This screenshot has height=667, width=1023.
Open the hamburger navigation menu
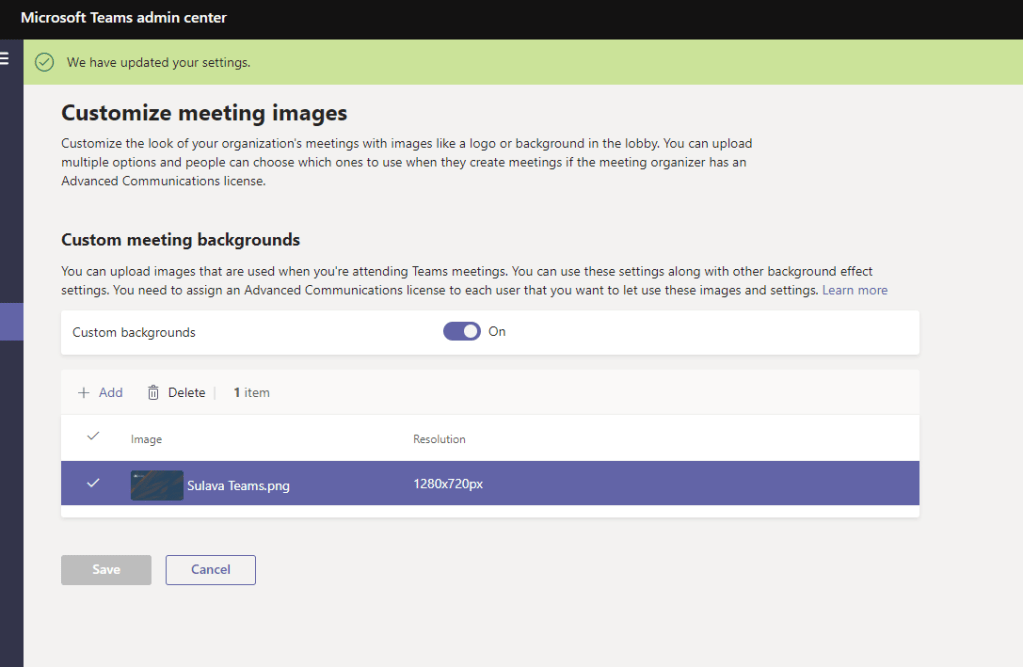[x=5, y=59]
